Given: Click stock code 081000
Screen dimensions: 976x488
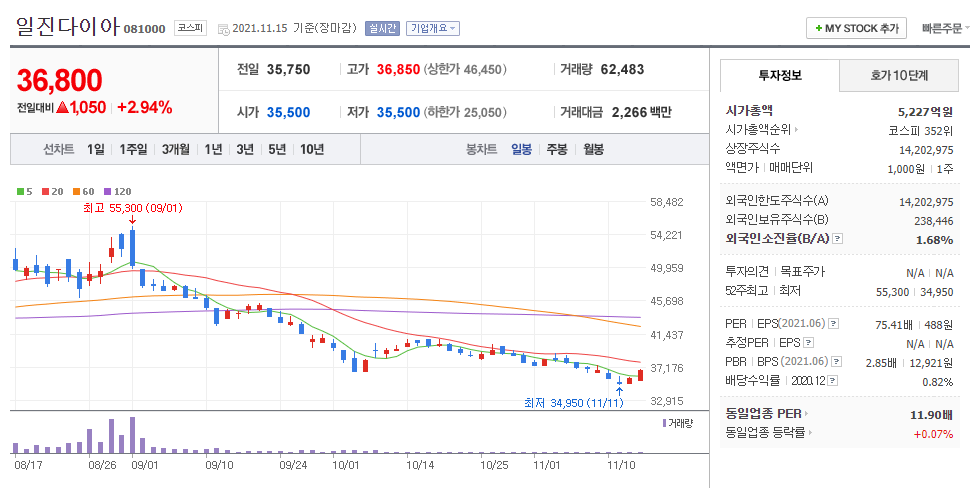Looking at the screenshot, I should coord(144,29).
